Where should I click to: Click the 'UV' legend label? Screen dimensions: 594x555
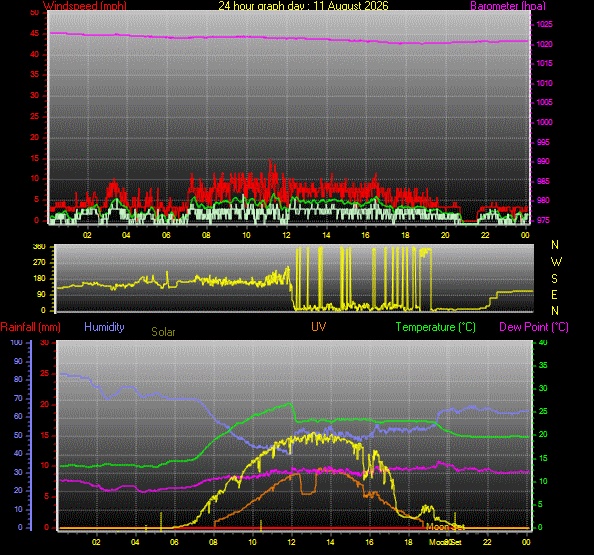click(x=319, y=327)
